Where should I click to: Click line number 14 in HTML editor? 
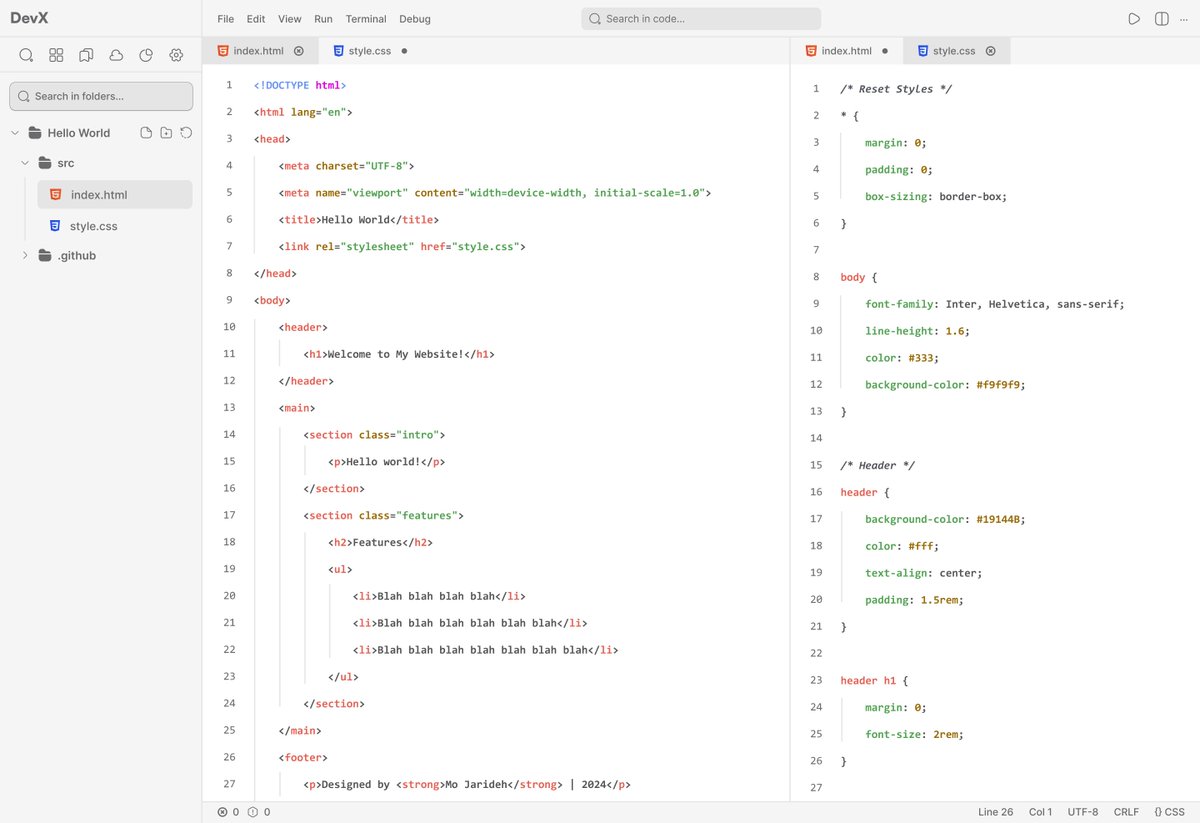(230, 434)
